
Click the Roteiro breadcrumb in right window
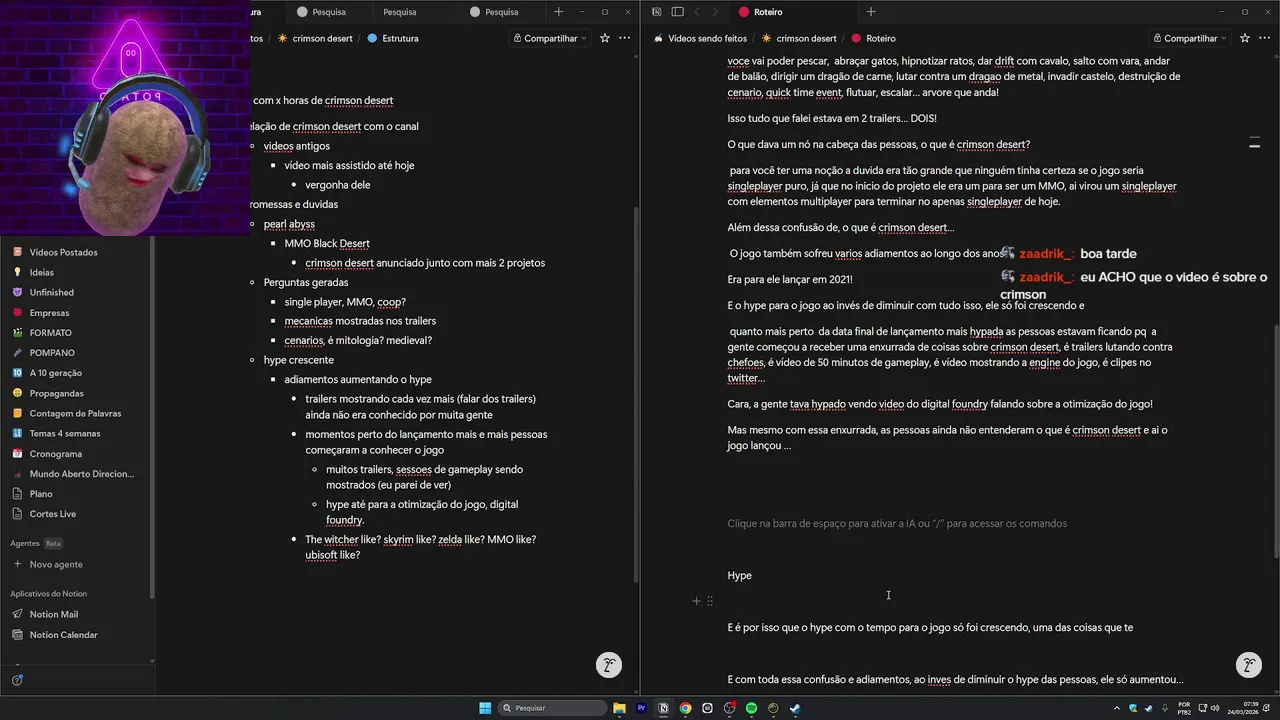click(873, 38)
